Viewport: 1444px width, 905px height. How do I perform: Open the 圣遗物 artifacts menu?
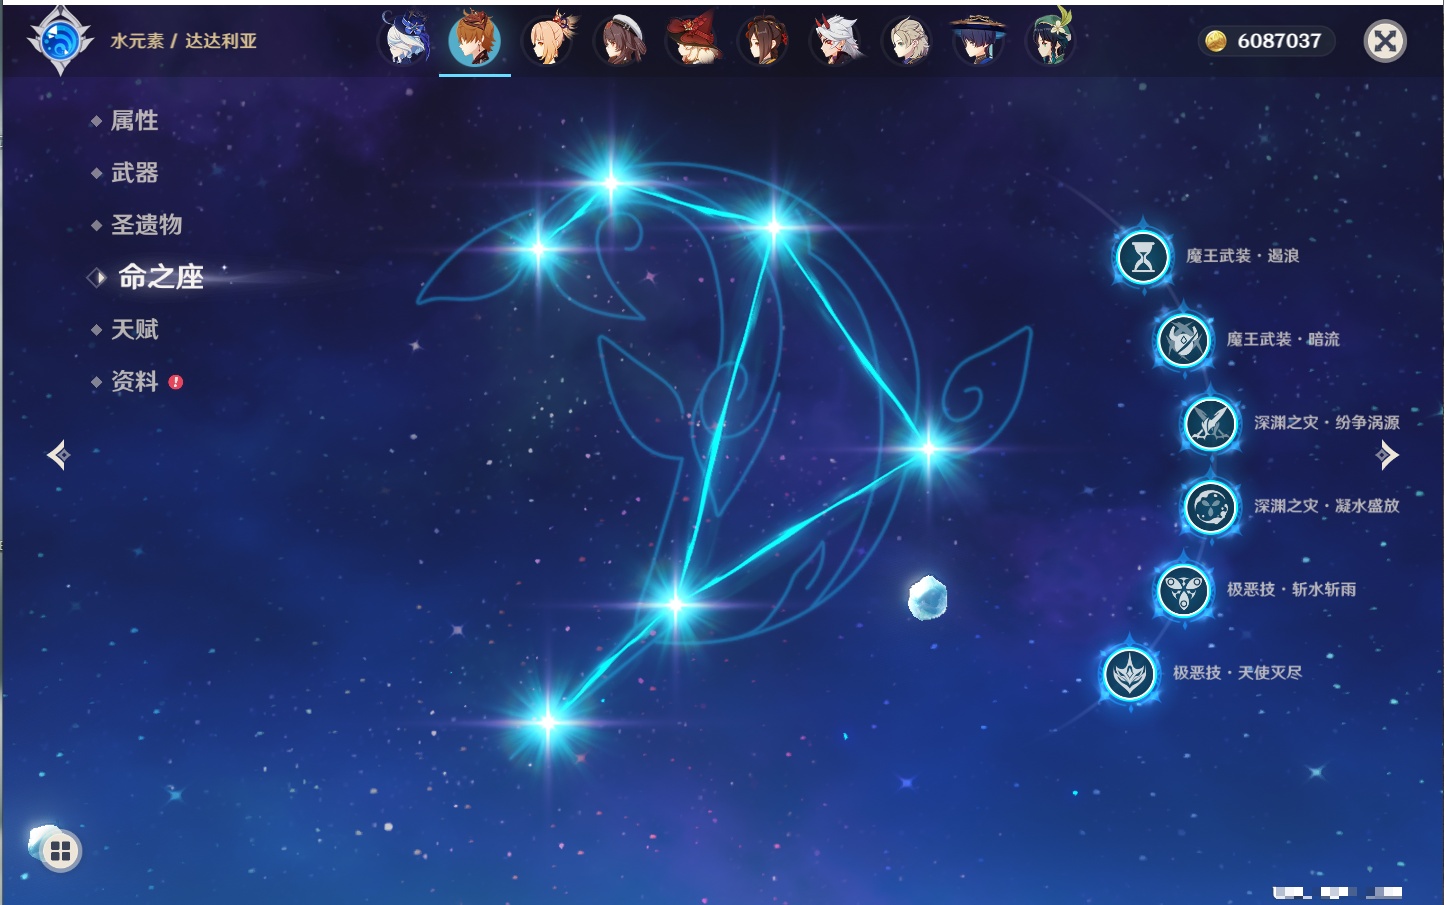click(146, 225)
